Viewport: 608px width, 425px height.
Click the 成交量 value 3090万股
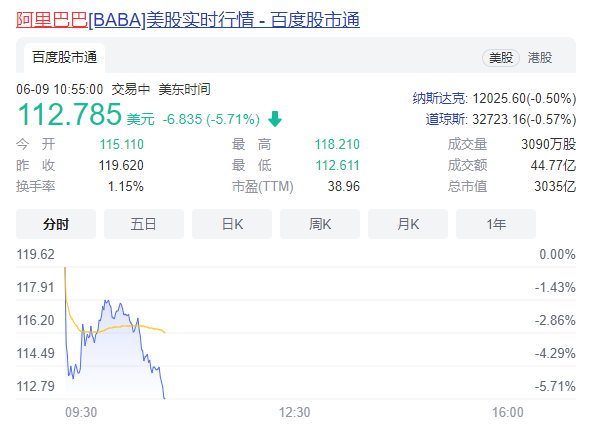click(x=549, y=144)
